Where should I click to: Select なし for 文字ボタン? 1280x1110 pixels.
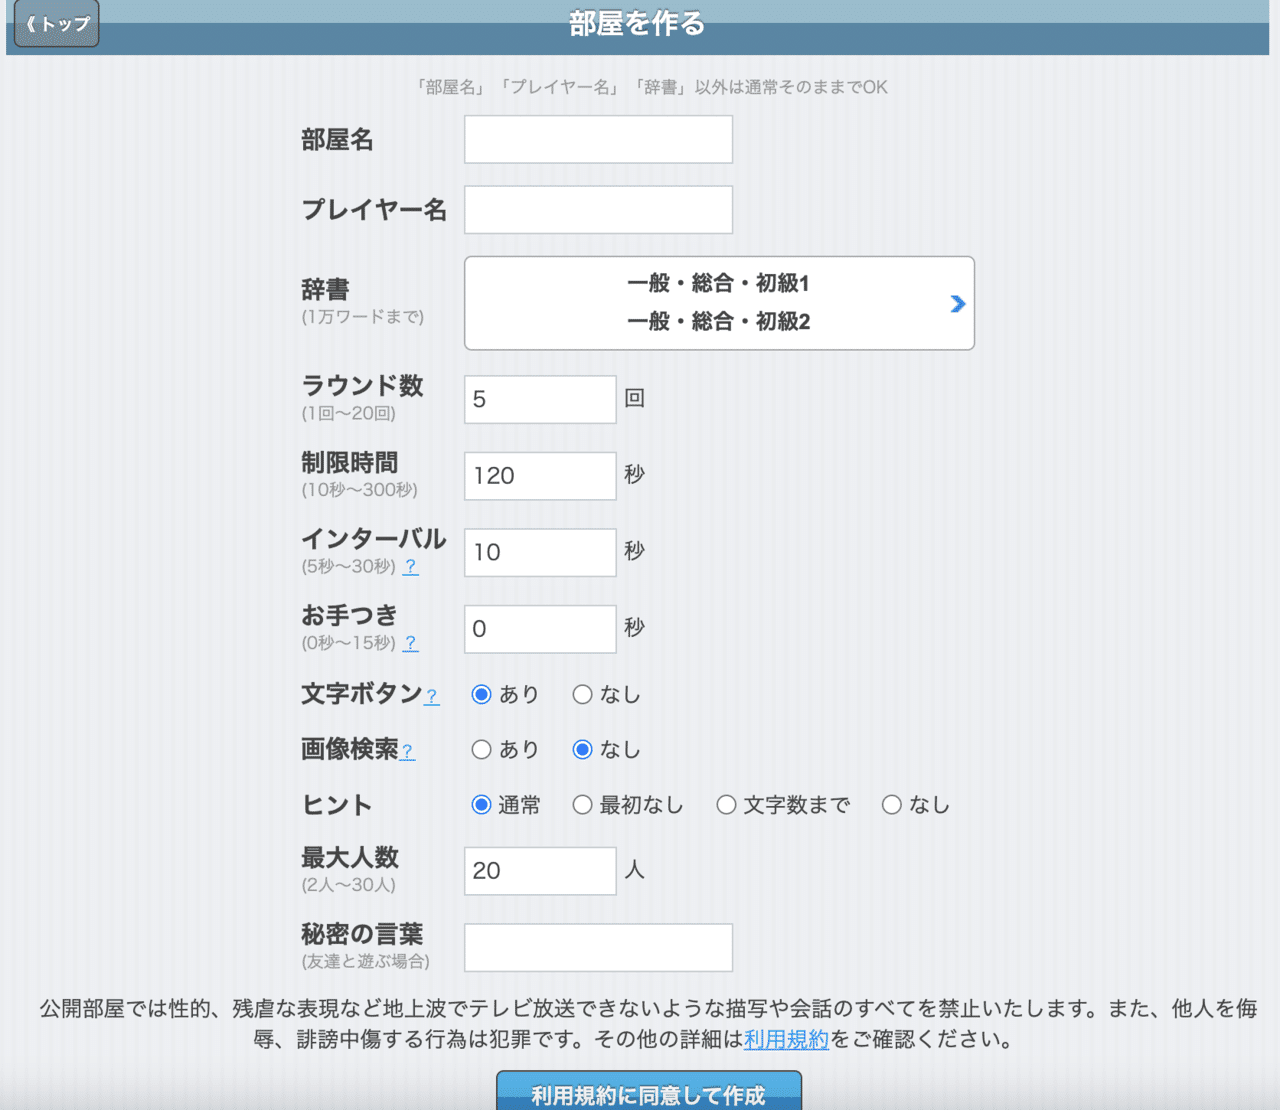[x=582, y=694]
